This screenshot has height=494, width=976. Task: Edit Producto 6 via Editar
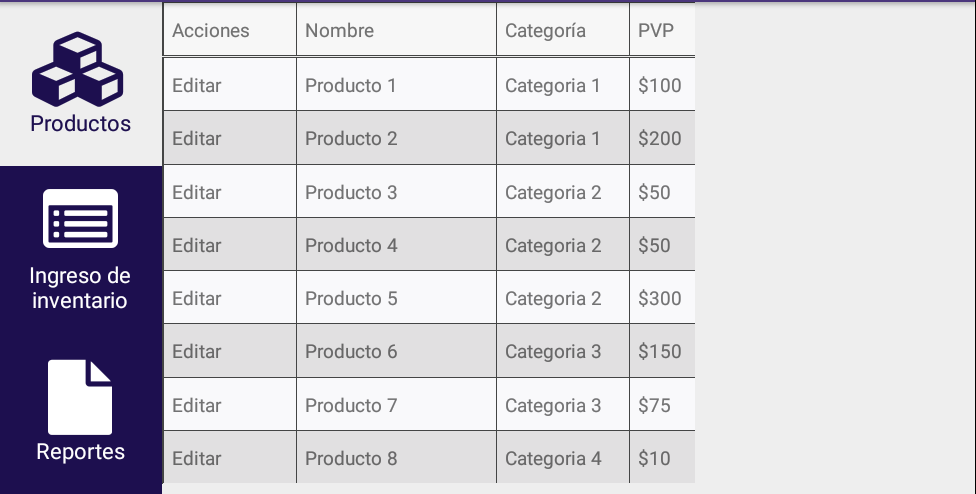tap(197, 352)
